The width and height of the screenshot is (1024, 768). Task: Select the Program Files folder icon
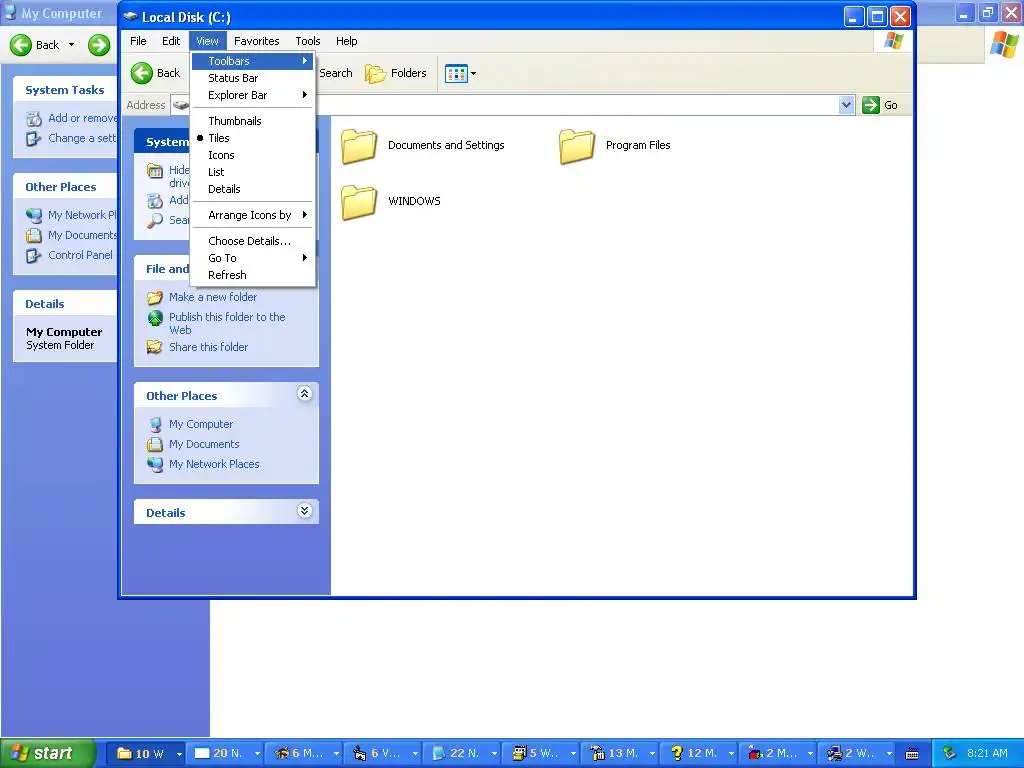[x=577, y=145]
